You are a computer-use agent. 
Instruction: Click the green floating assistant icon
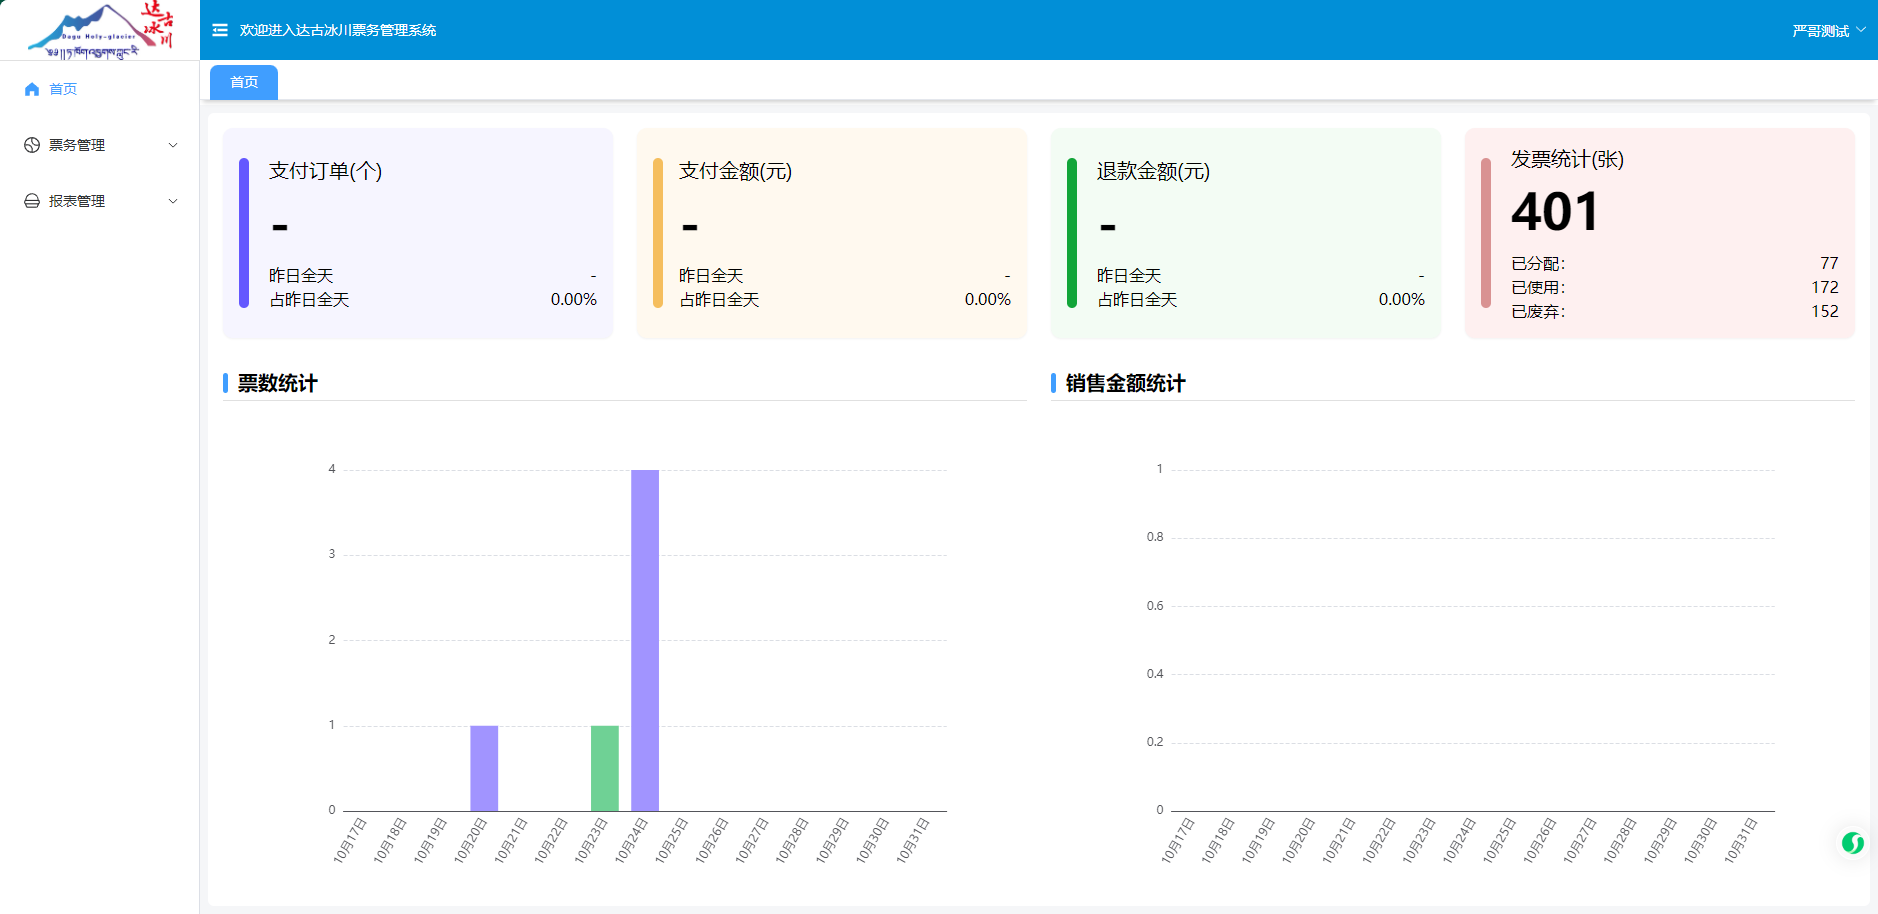[1852, 843]
